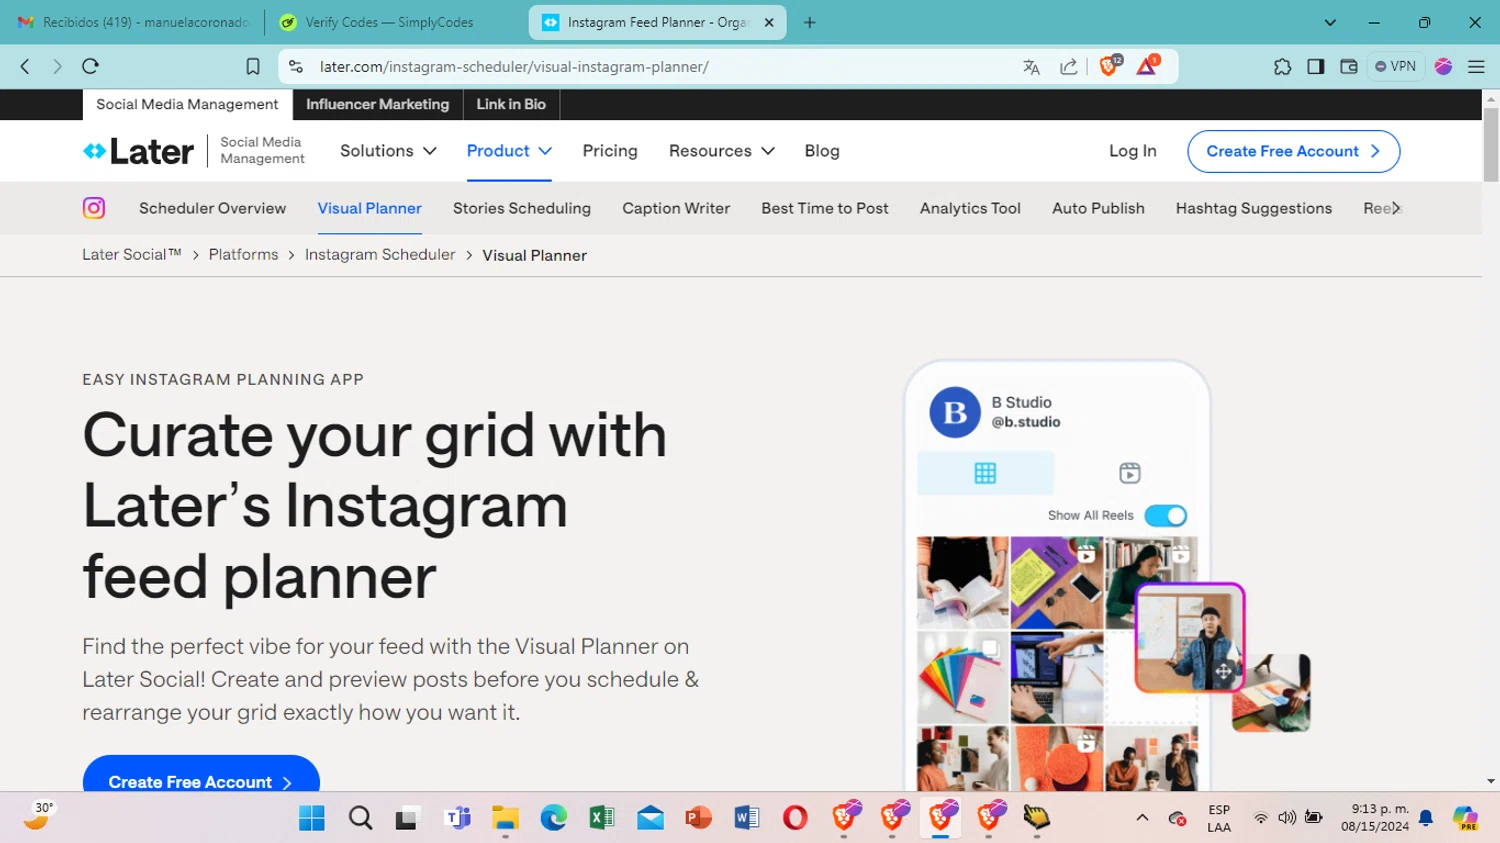Go to Stories Scheduling
The height and width of the screenshot is (843, 1500).
522,208
